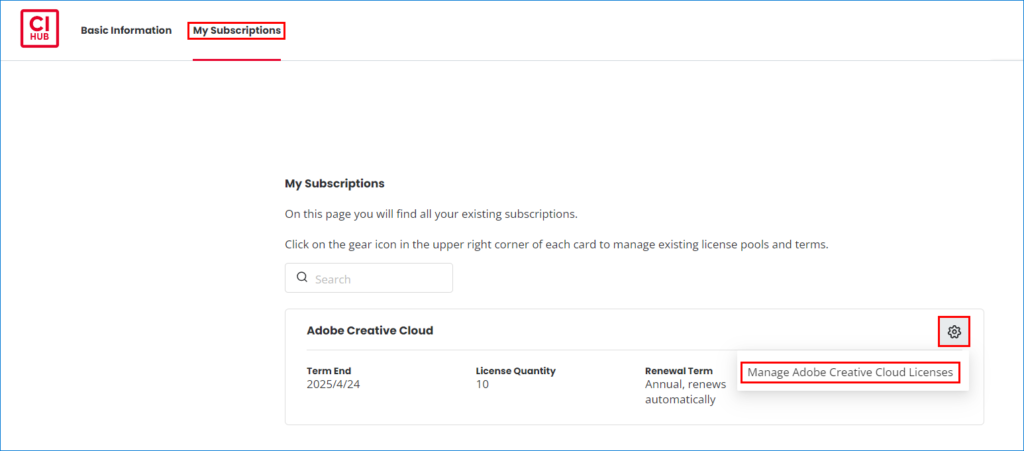Screen dimensions: 1024x451
Task: Click the My Subscriptions page heading
Action: (334, 183)
